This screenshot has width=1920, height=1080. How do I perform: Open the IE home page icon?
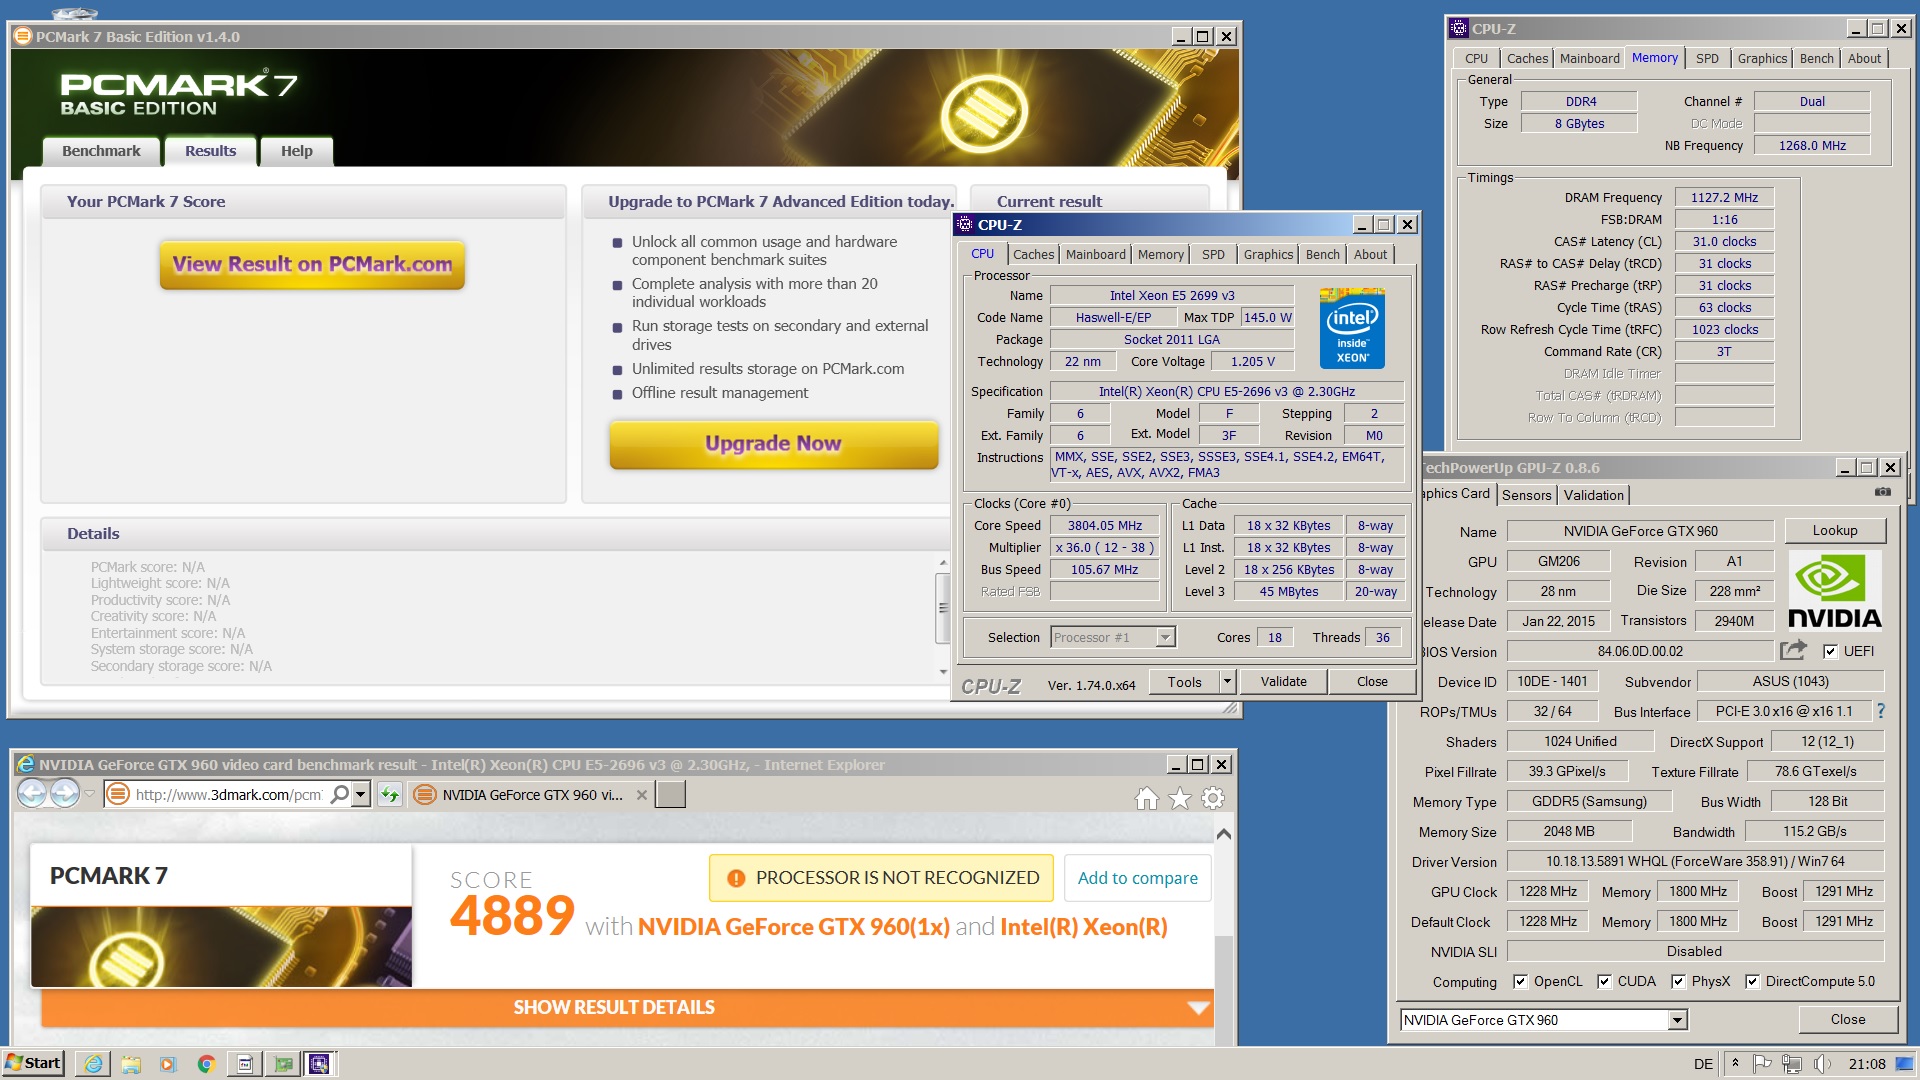[x=1147, y=798]
